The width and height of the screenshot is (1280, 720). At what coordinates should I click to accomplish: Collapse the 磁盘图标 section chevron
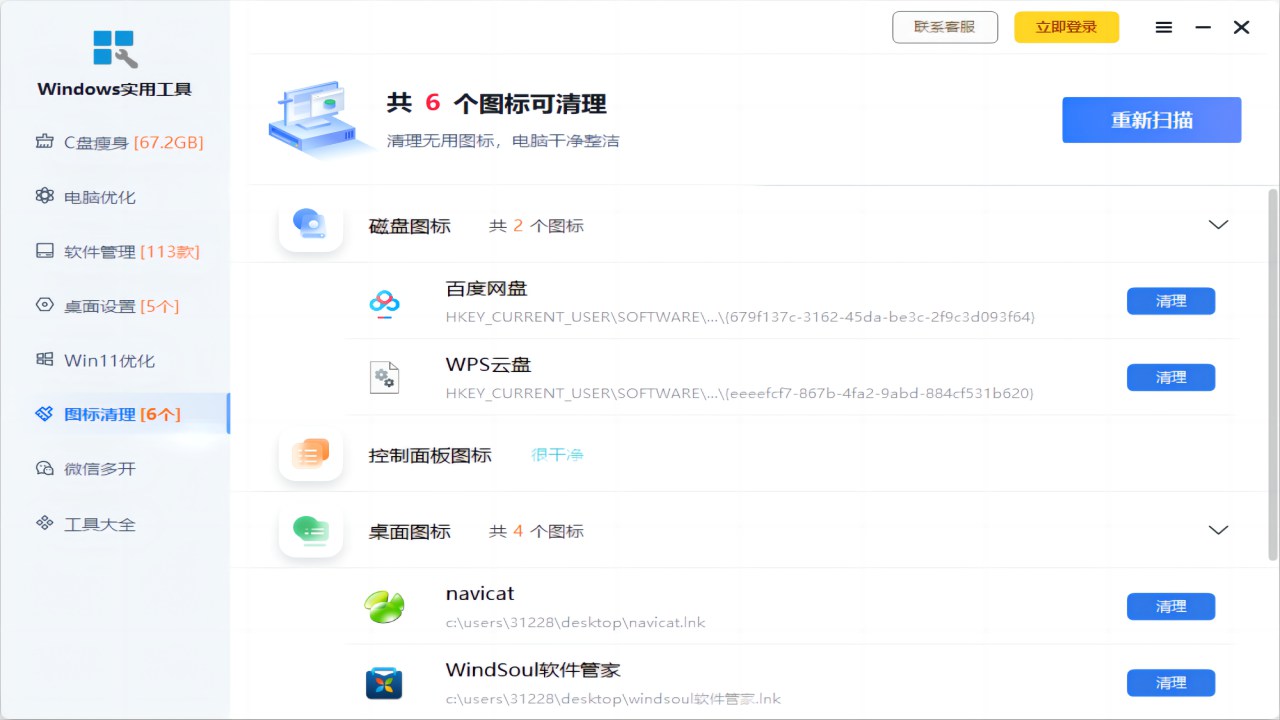pyautogui.click(x=1218, y=225)
